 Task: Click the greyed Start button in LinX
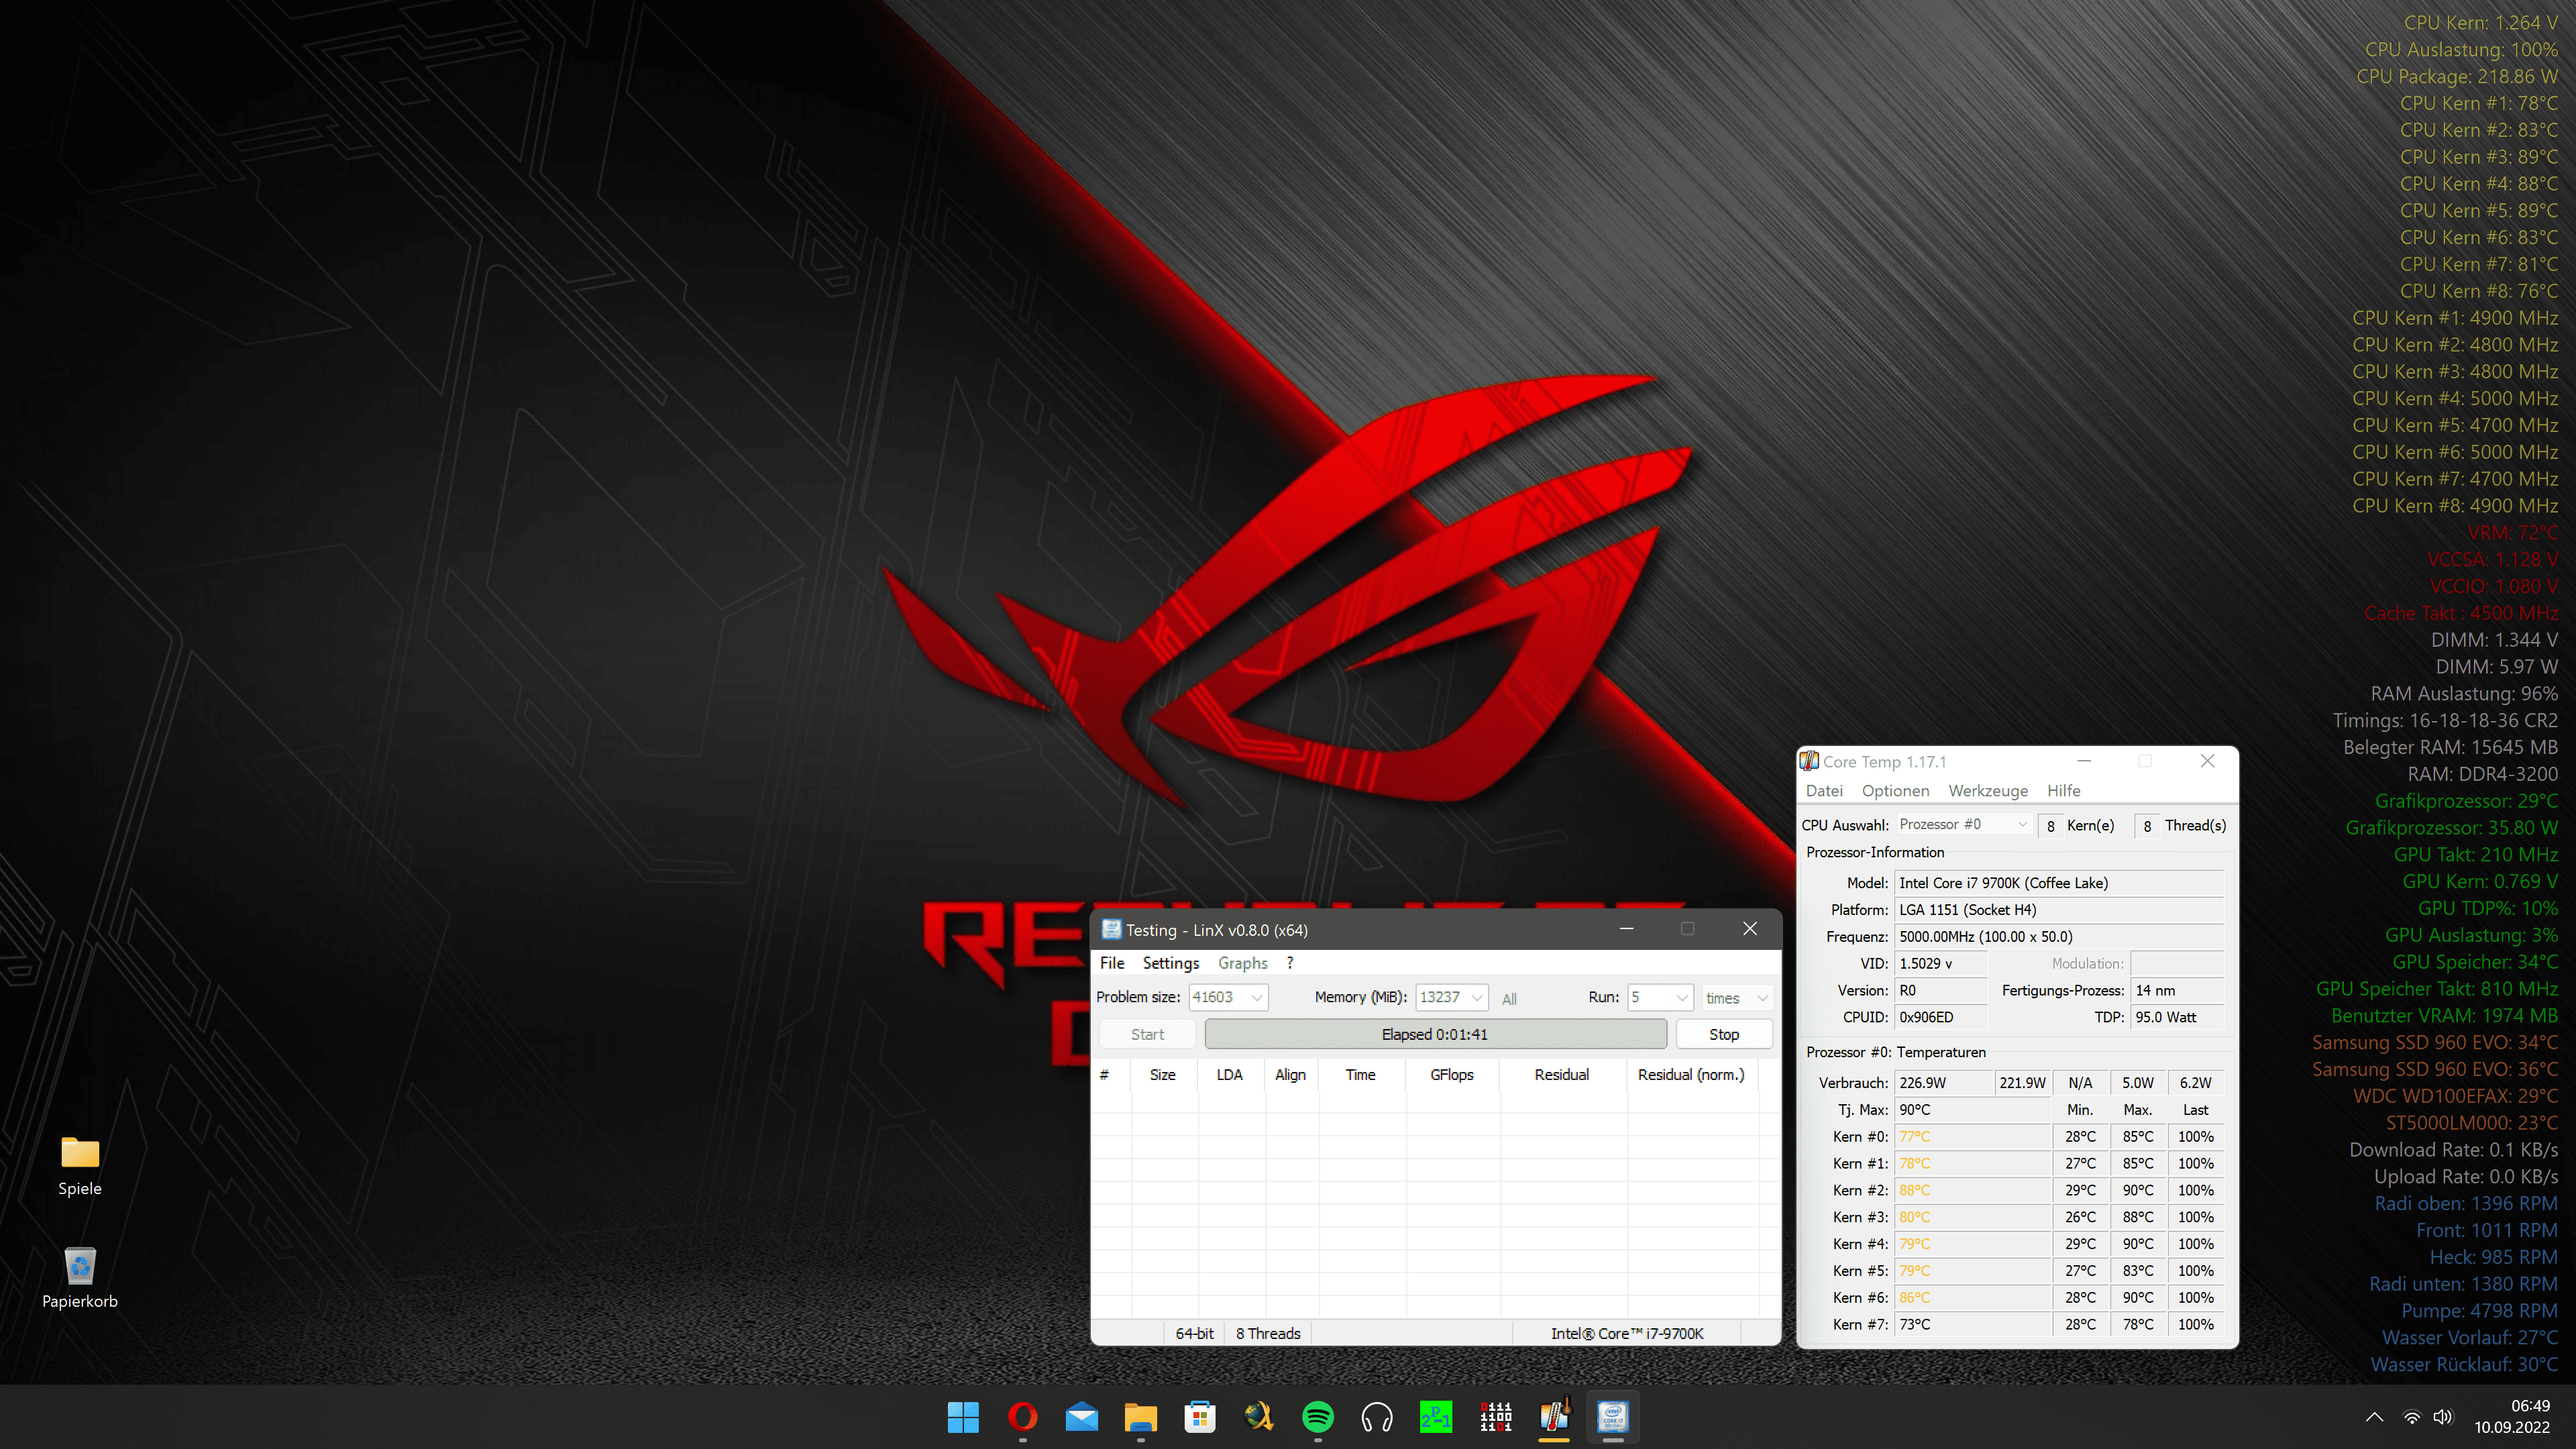1147,1034
